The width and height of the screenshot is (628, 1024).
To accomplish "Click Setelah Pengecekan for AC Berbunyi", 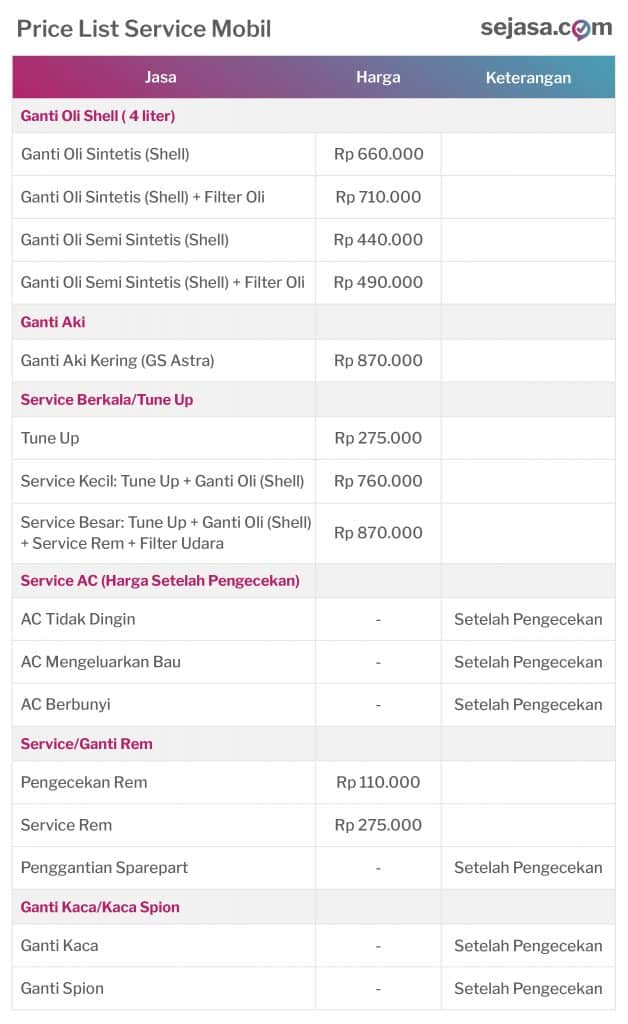I will [x=528, y=704].
